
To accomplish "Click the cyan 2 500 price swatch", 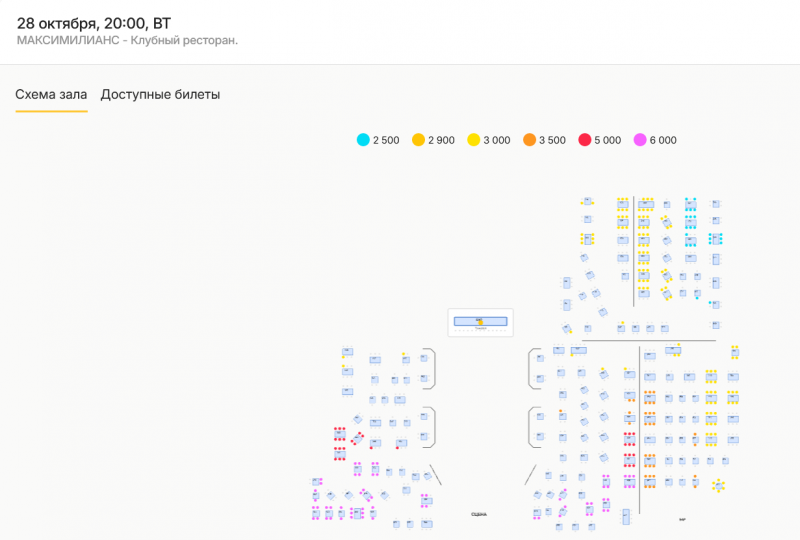I will tap(363, 140).
